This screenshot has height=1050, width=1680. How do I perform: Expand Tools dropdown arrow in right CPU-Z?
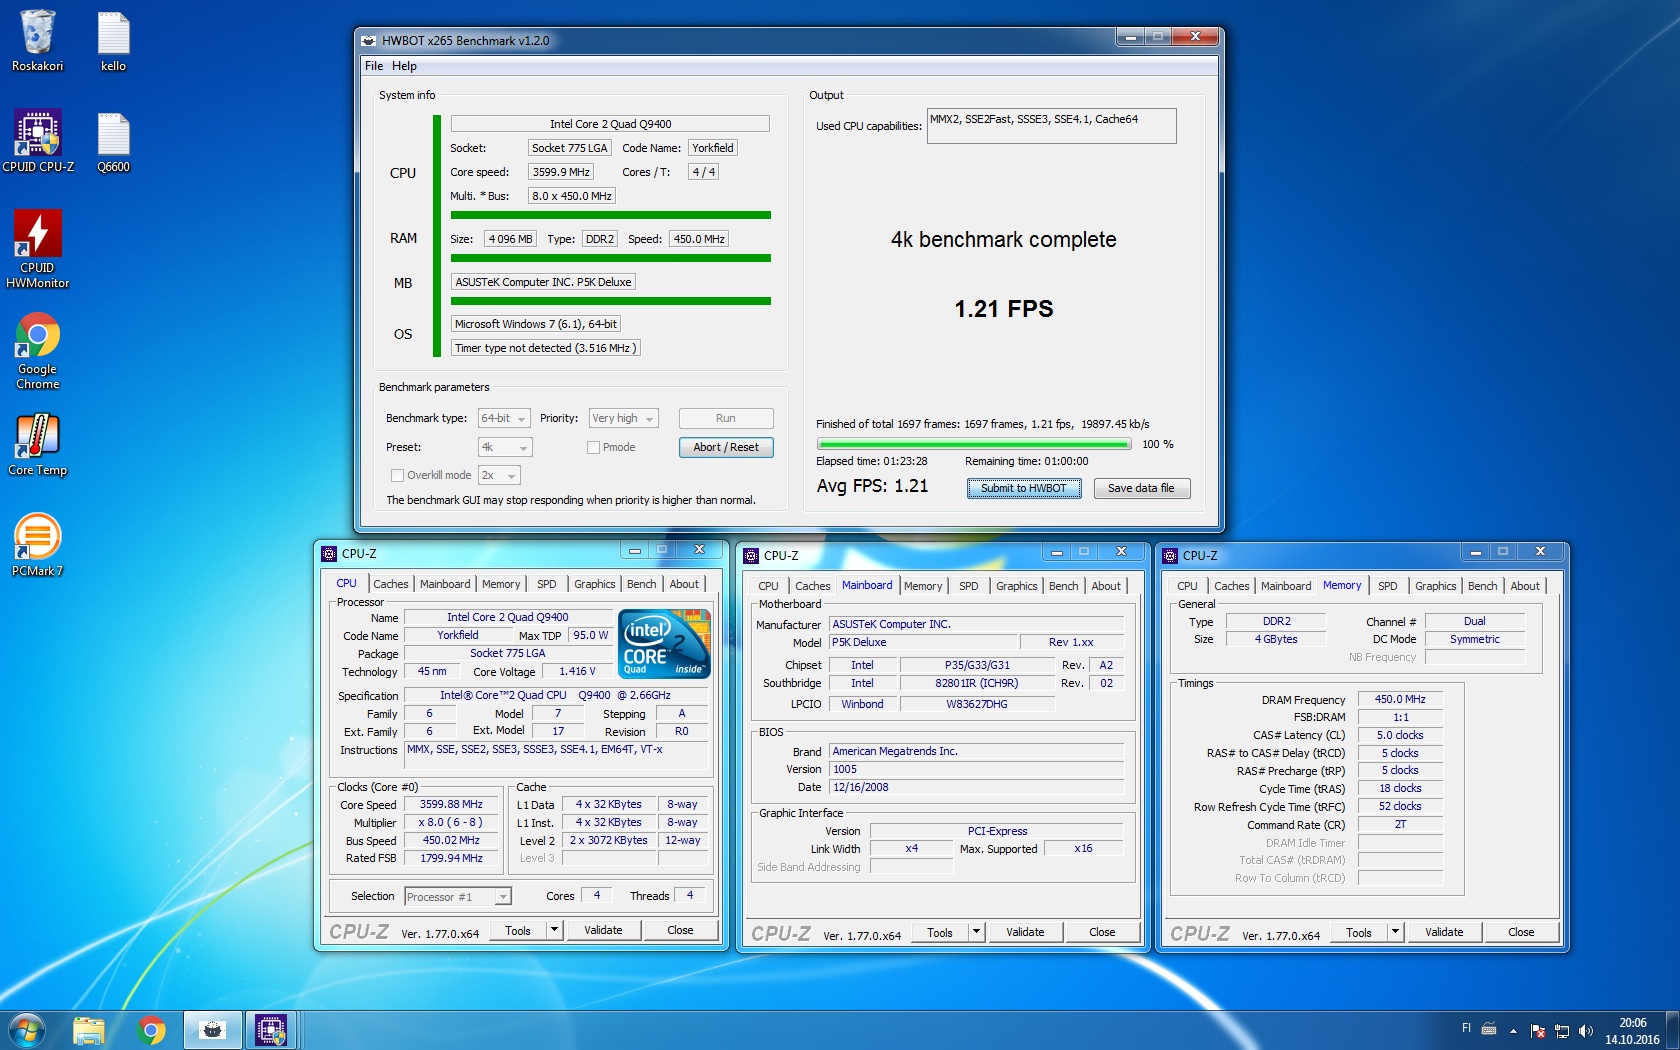(1395, 932)
